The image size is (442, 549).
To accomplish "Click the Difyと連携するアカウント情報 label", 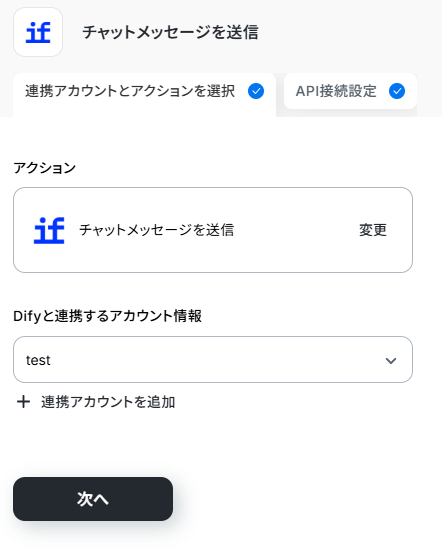I will click(x=108, y=316).
